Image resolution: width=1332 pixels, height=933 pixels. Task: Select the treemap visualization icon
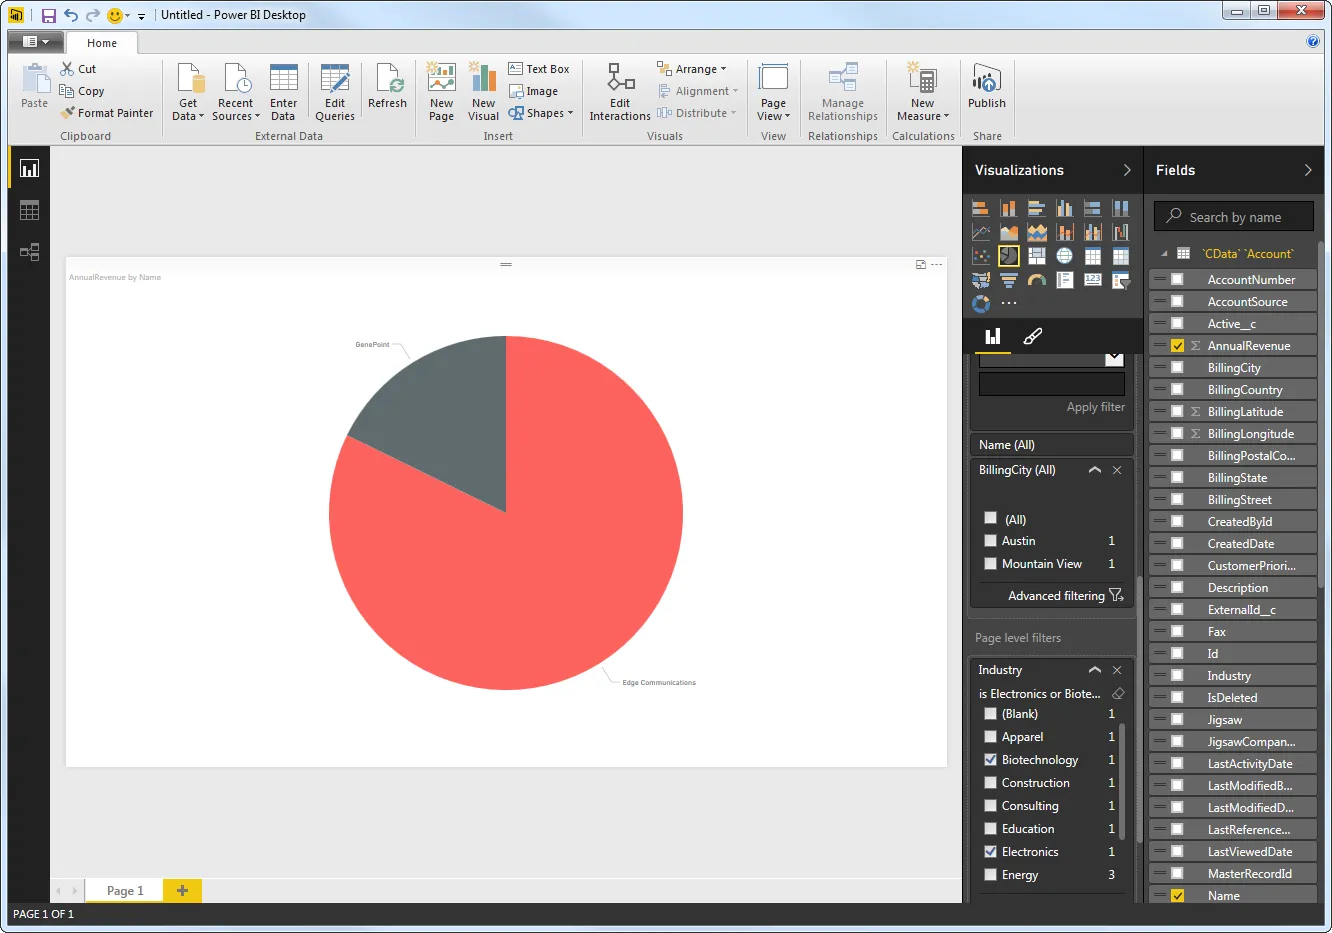tap(1036, 255)
